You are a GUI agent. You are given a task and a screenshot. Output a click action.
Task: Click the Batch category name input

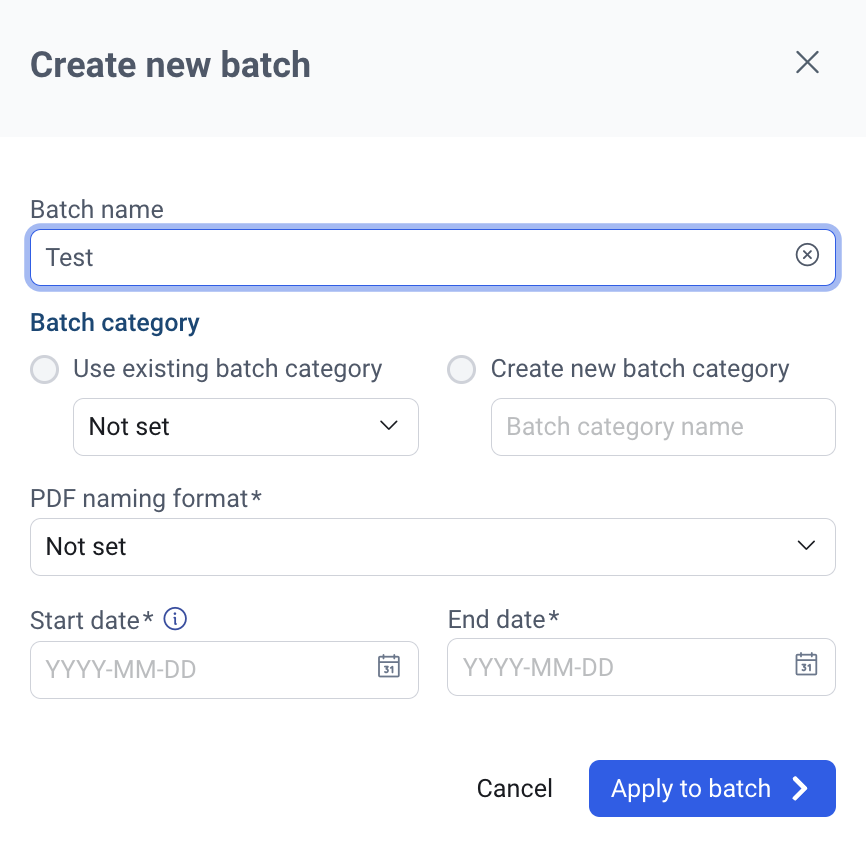(662, 427)
